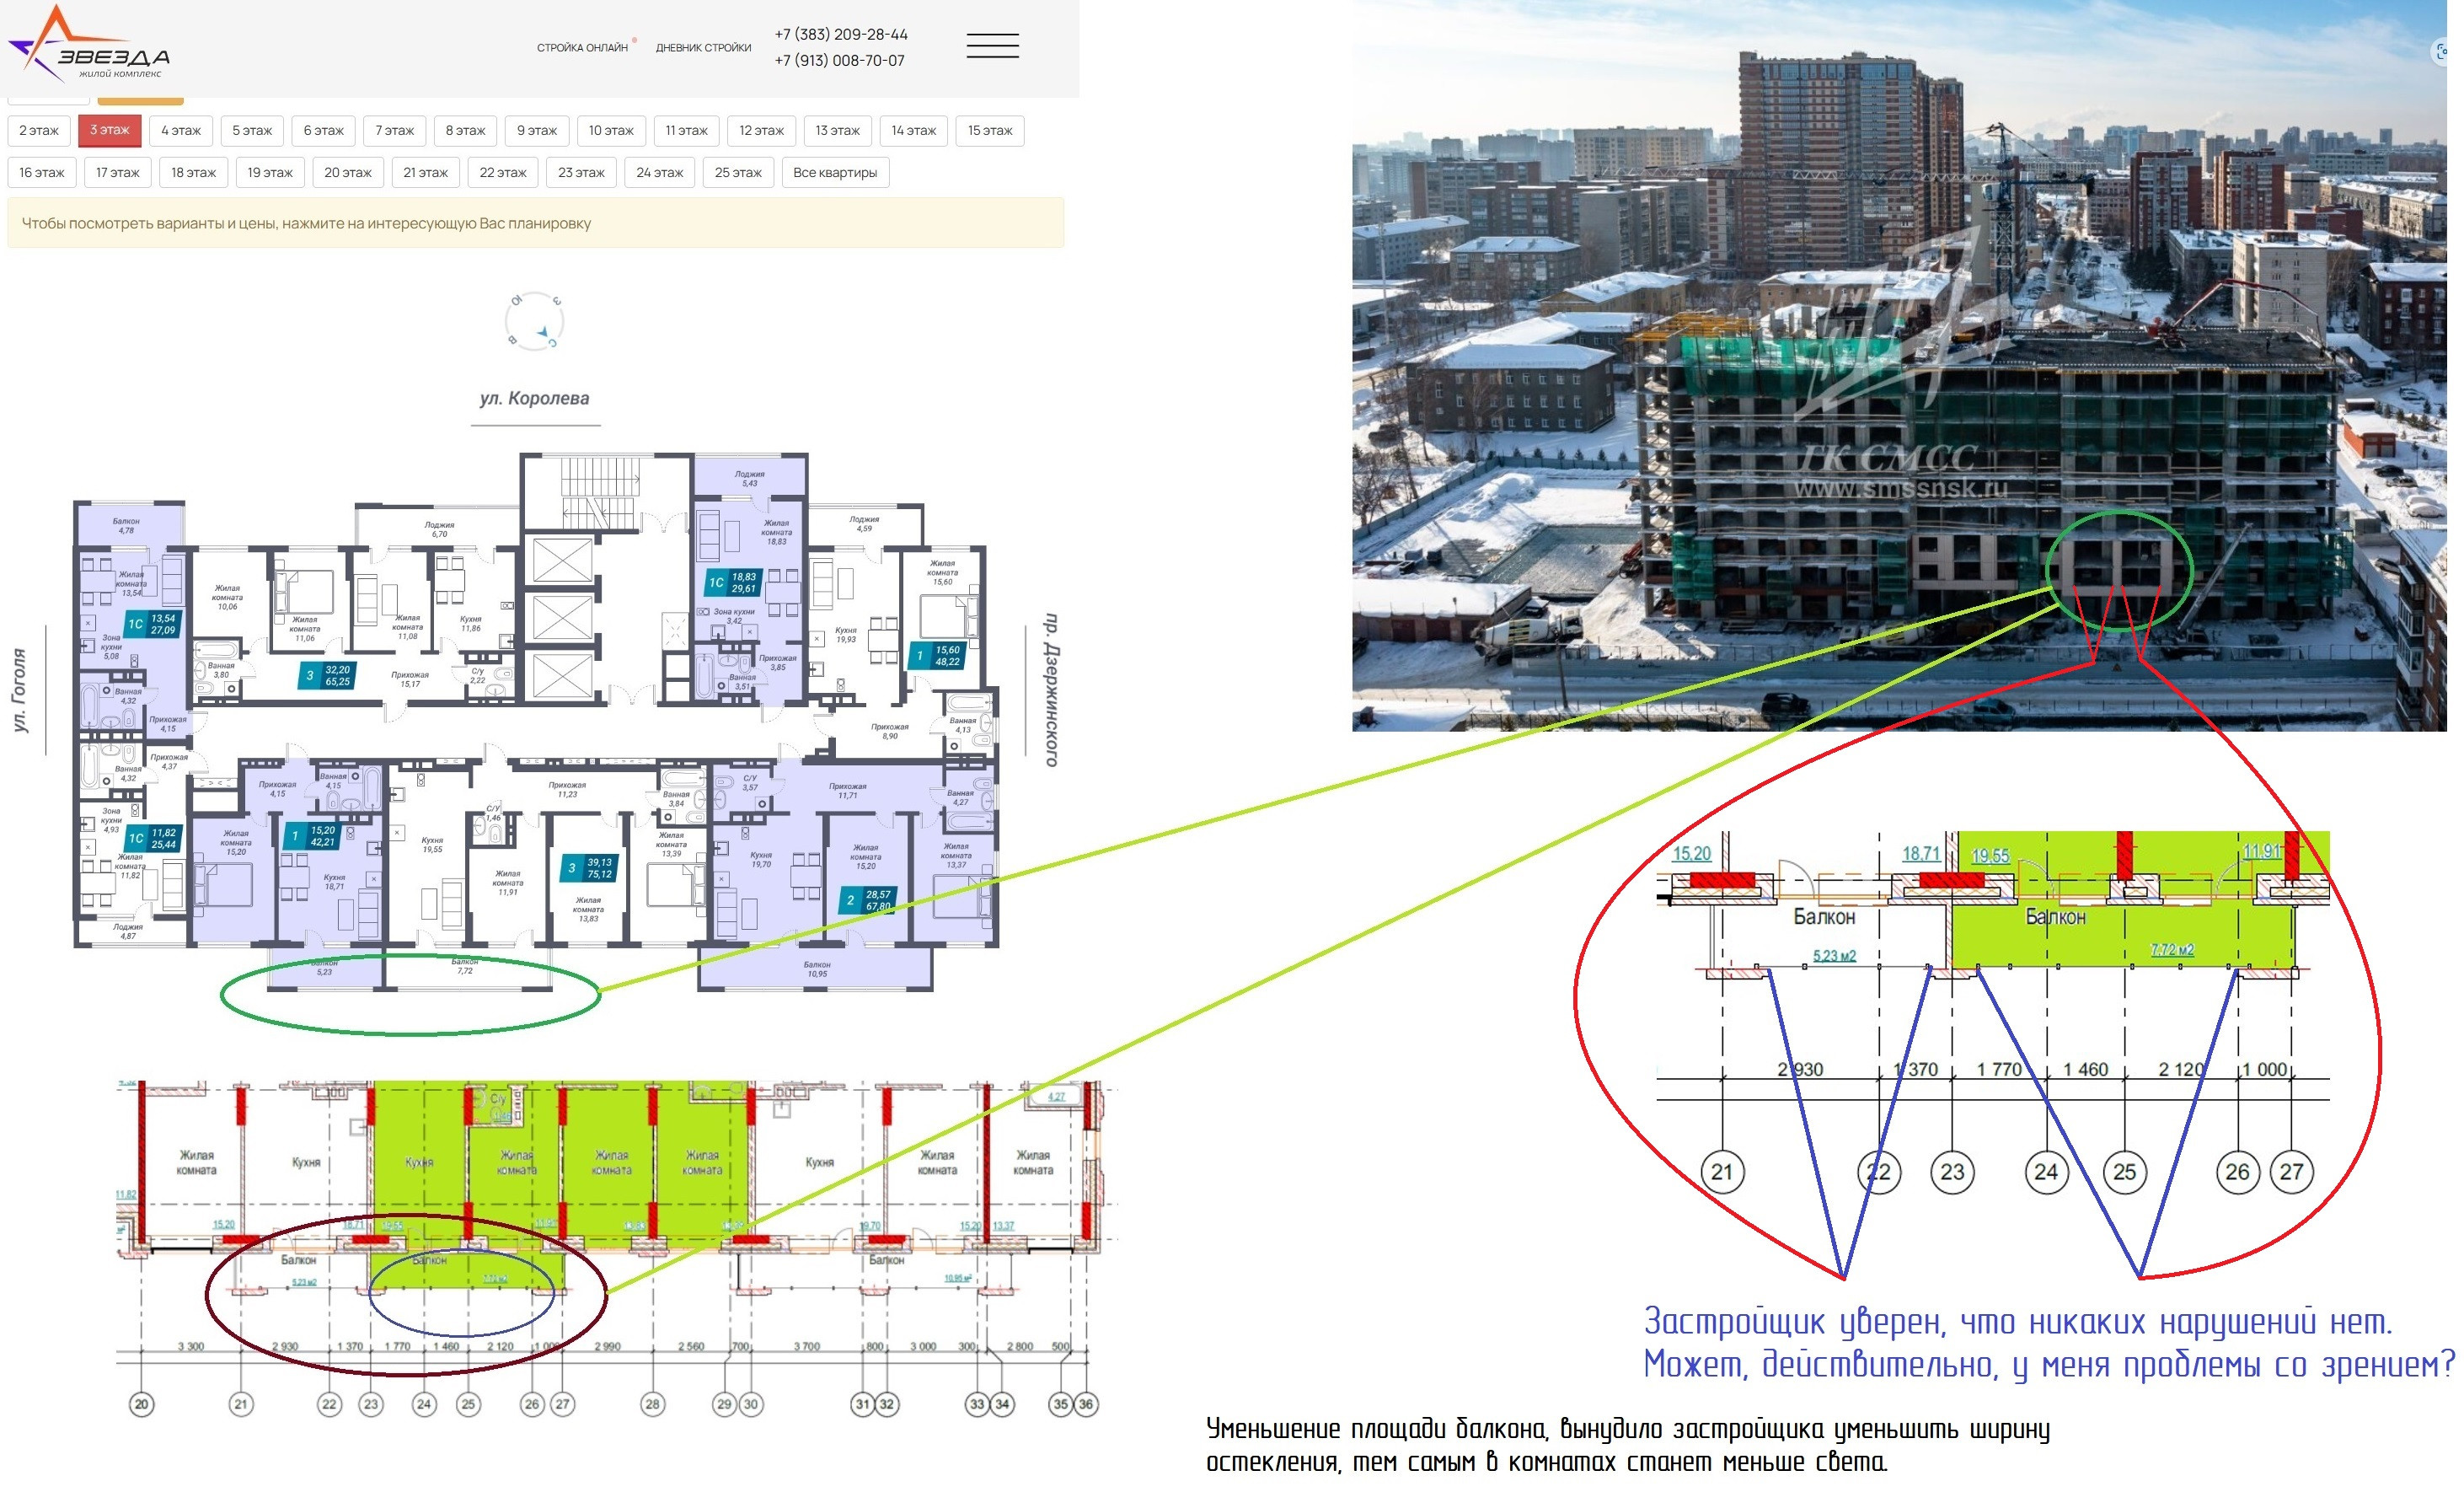The width and height of the screenshot is (2464, 1492).
Task: Select the 2-room apartment badge 28,57 / 67,80
Action: (x=866, y=900)
